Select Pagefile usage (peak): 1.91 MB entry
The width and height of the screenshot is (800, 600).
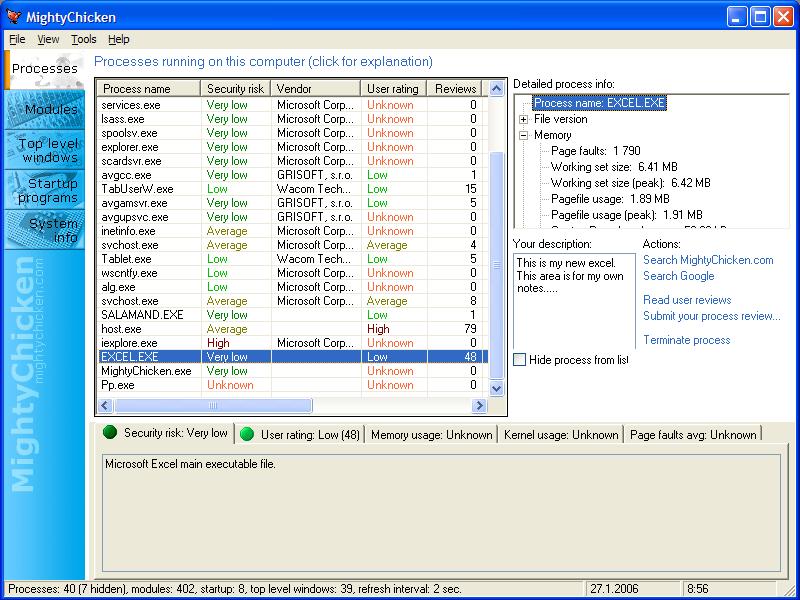point(627,215)
